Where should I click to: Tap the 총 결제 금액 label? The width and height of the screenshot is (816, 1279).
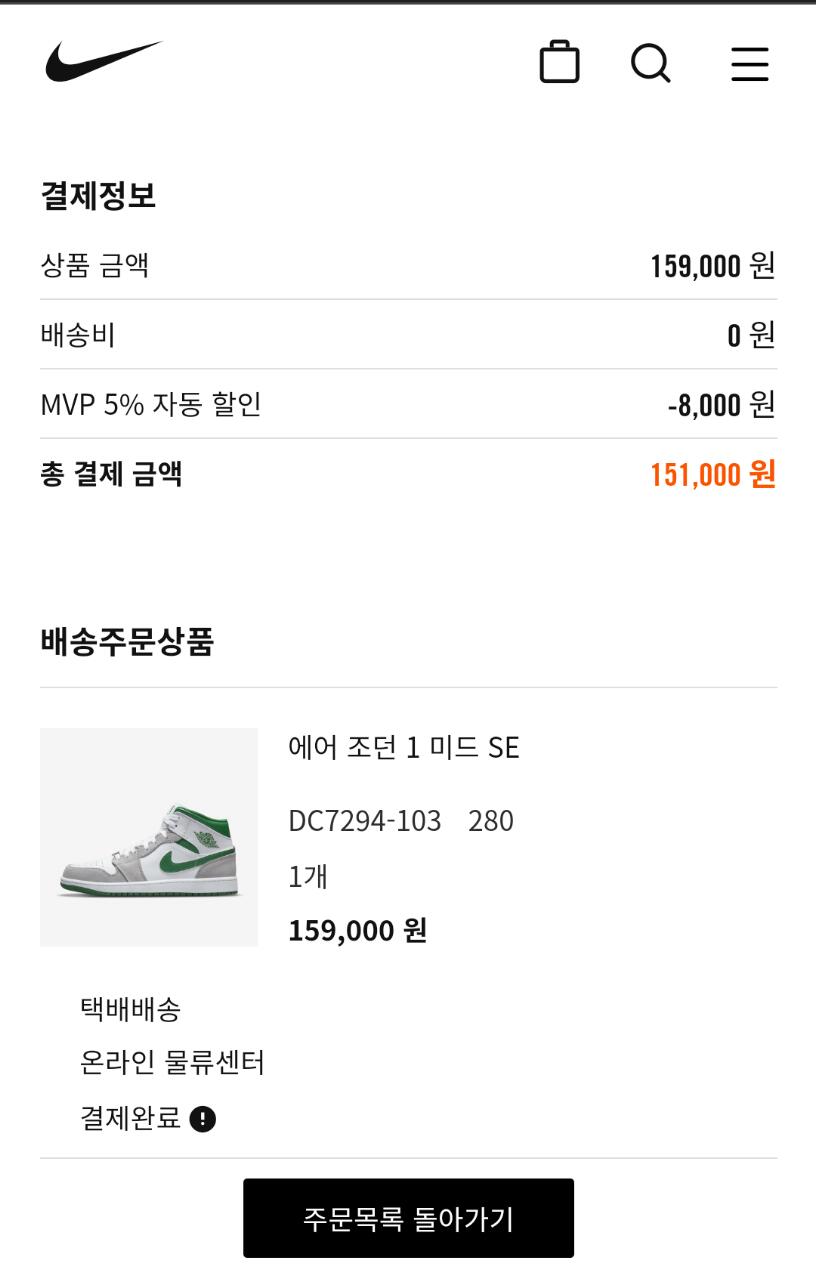tap(111, 473)
